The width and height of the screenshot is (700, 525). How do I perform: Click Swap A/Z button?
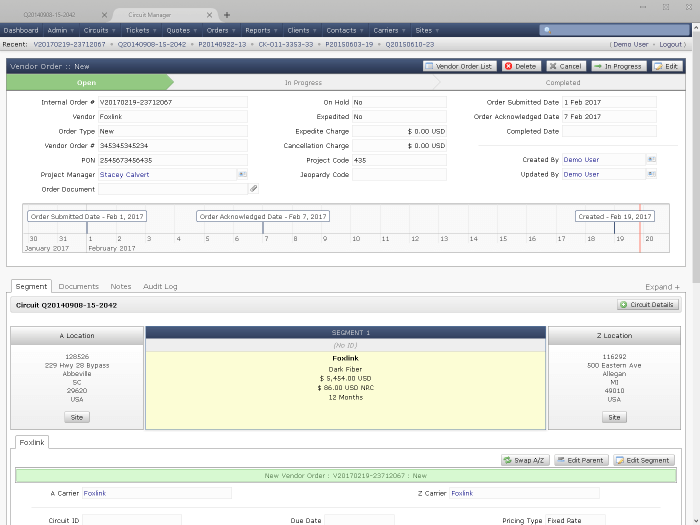525,460
